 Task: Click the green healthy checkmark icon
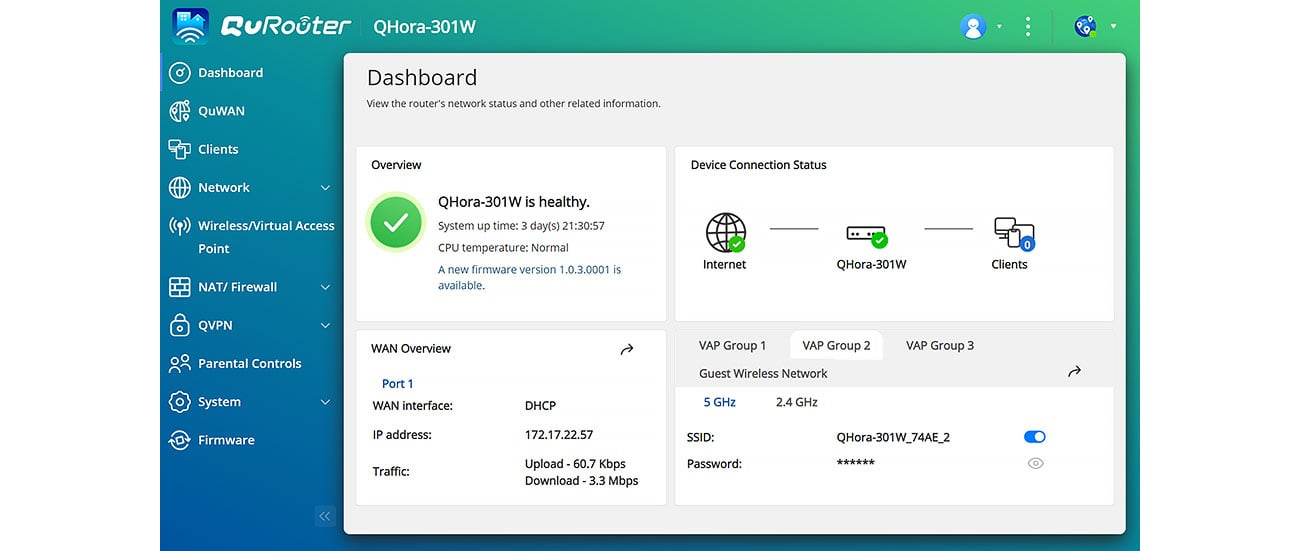pos(396,222)
